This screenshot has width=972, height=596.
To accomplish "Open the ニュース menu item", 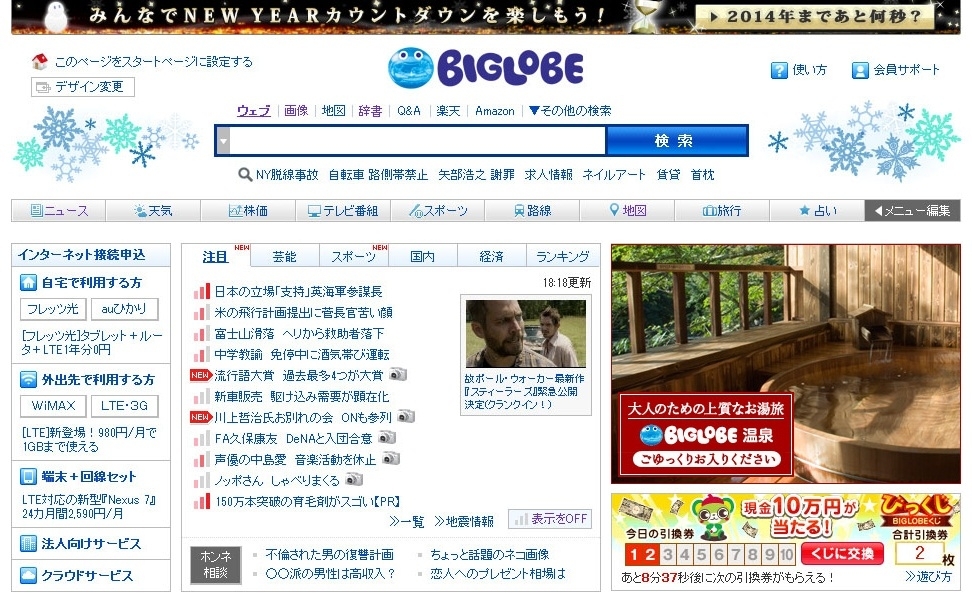I will tap(59, 211).
